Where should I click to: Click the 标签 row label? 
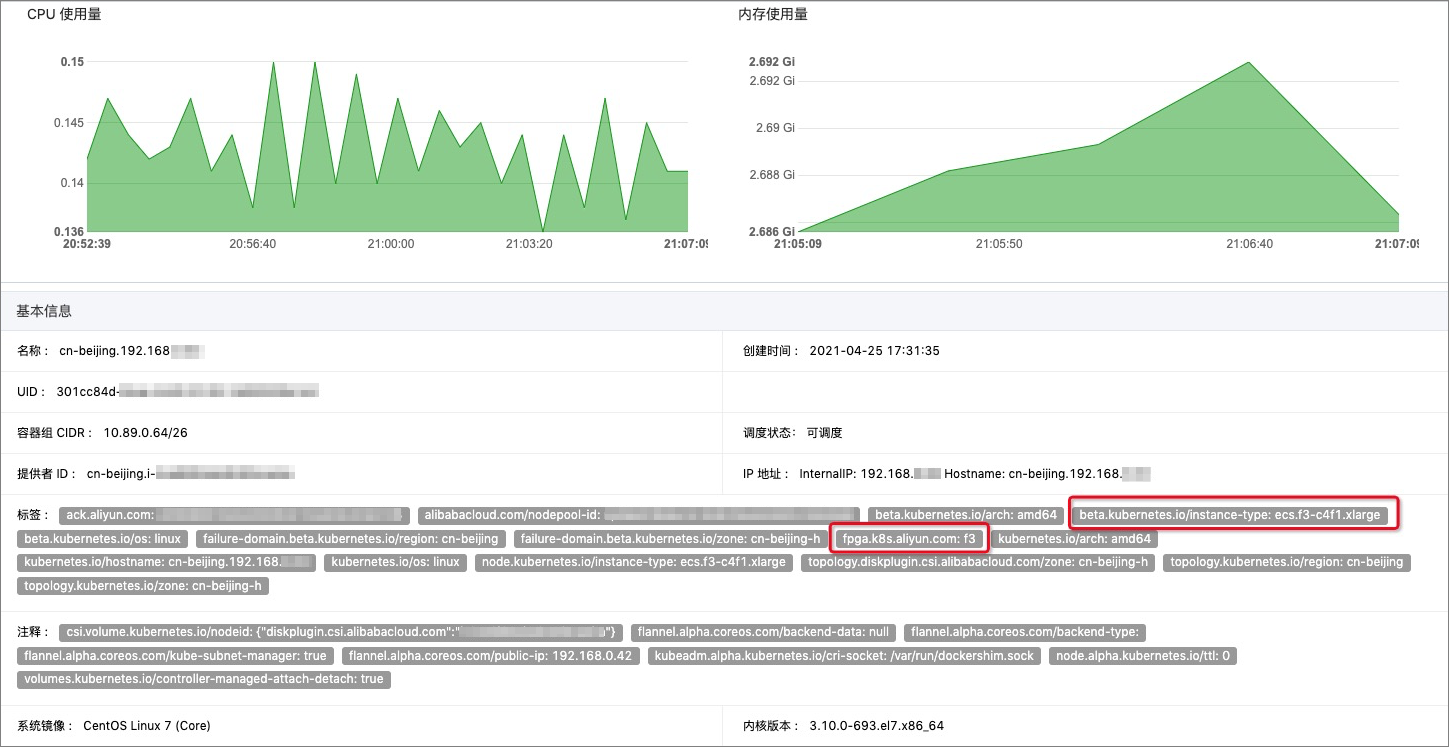(x=32, y=515)
